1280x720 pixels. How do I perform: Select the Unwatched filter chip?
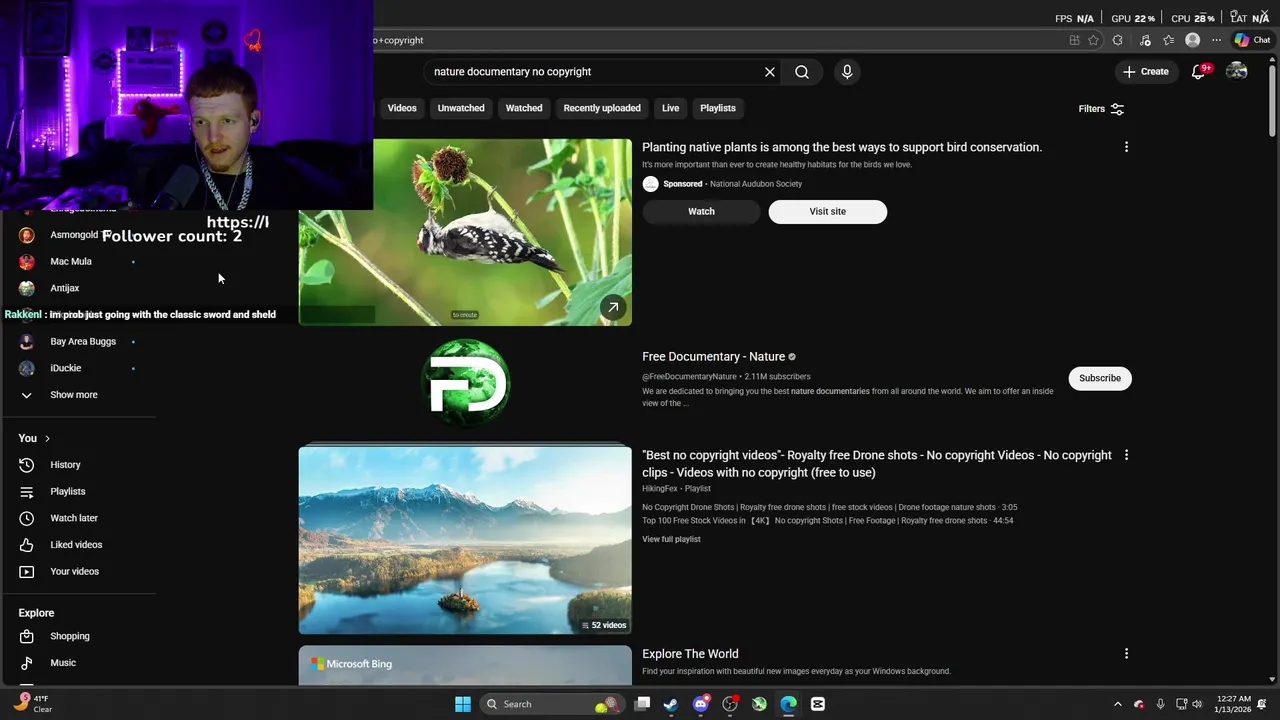pos(461,108)
